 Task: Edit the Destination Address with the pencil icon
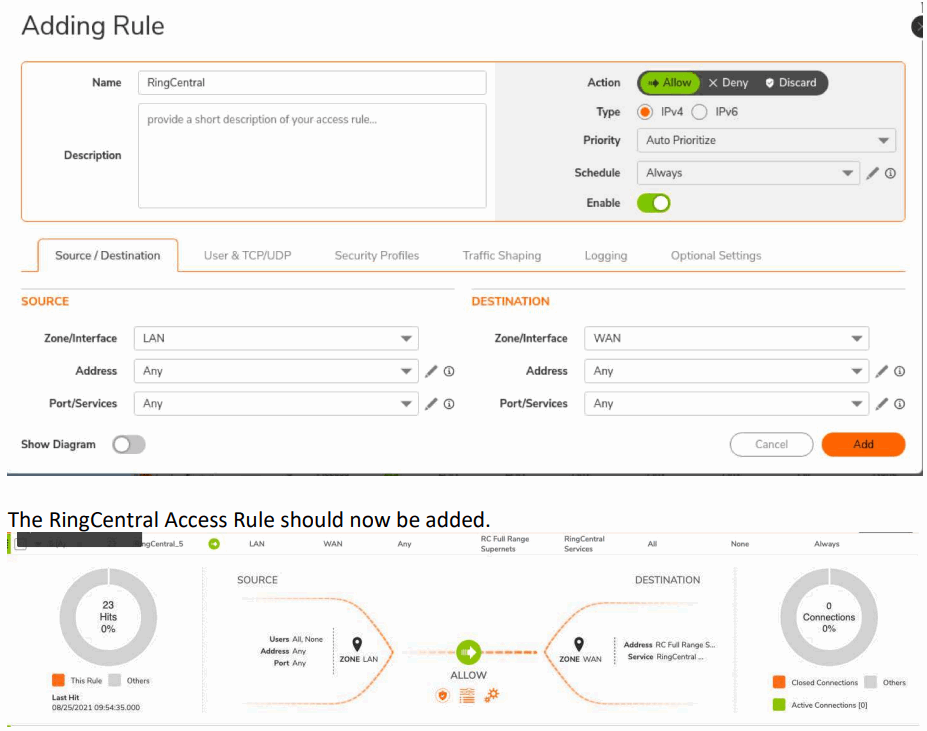(881, 371)
